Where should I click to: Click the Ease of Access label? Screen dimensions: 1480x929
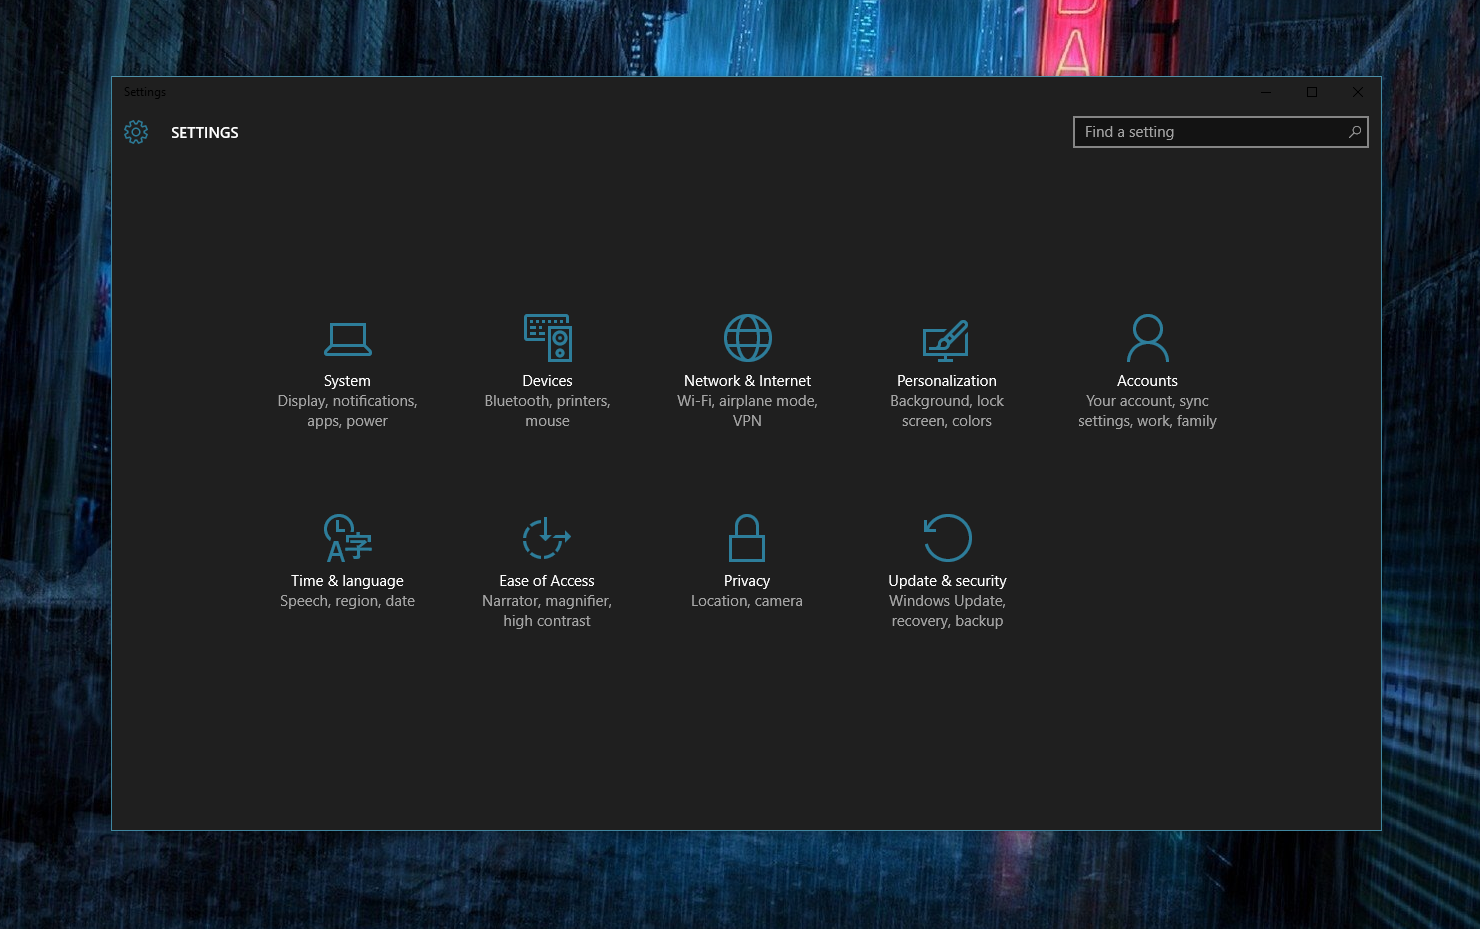coord(547,581)
